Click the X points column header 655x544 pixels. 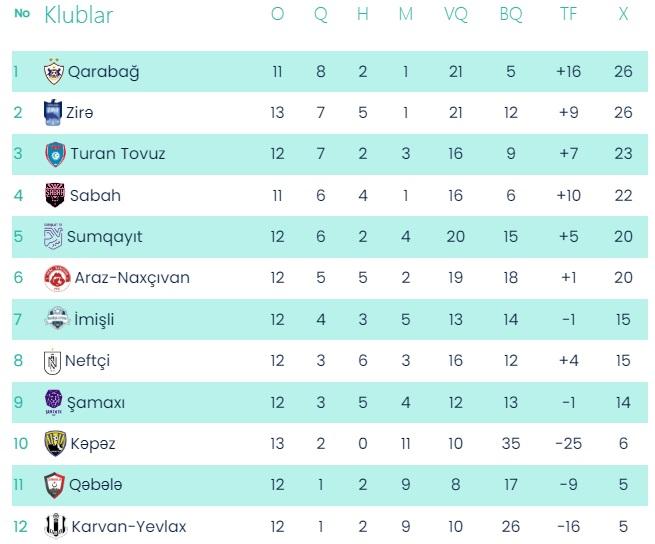tap(623, 16)
